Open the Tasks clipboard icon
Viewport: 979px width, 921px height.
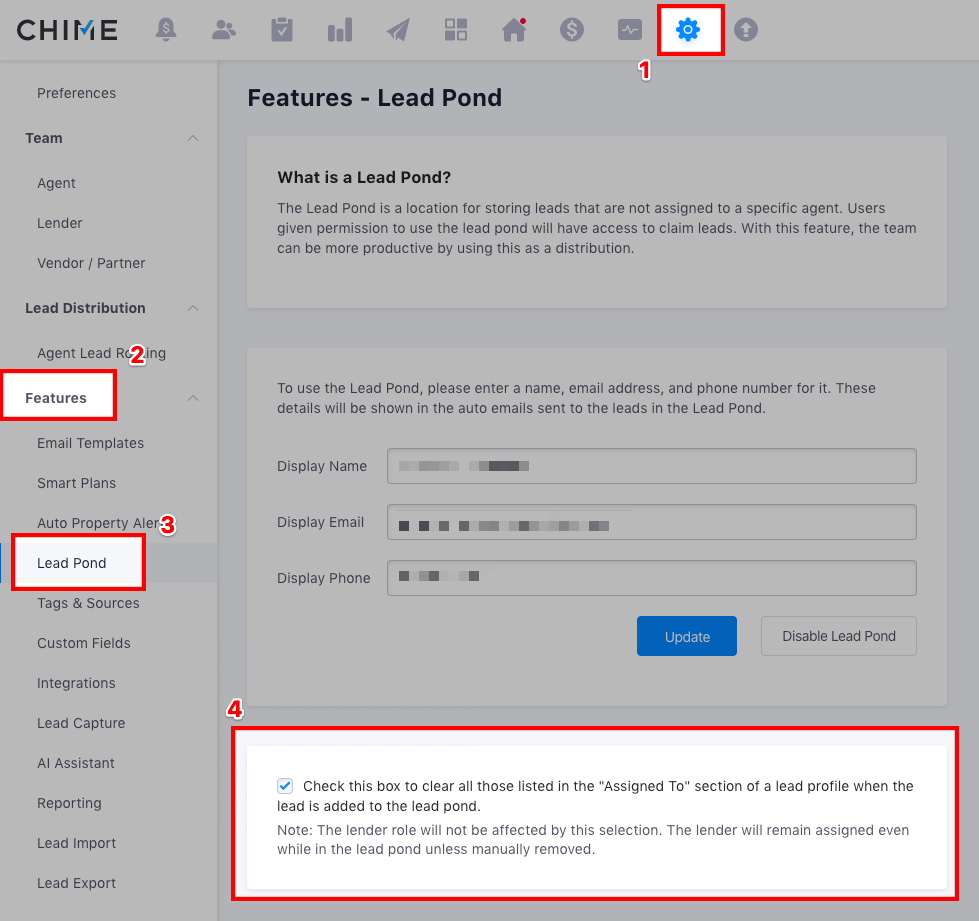coord(282,30)
